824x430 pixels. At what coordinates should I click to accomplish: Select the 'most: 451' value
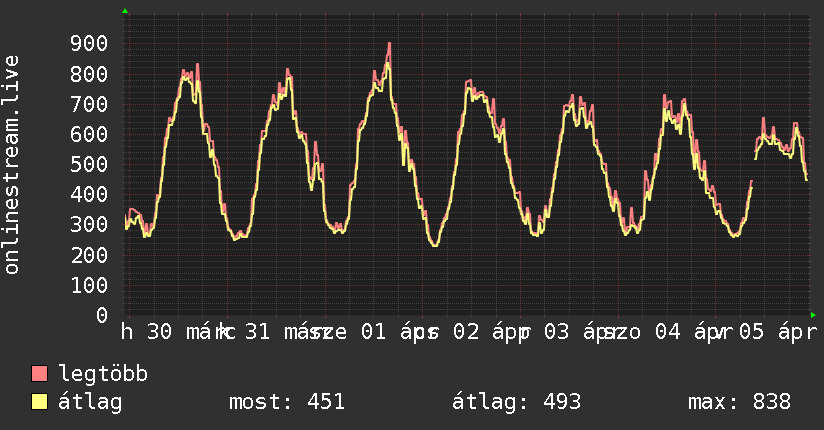click(287, 402)
